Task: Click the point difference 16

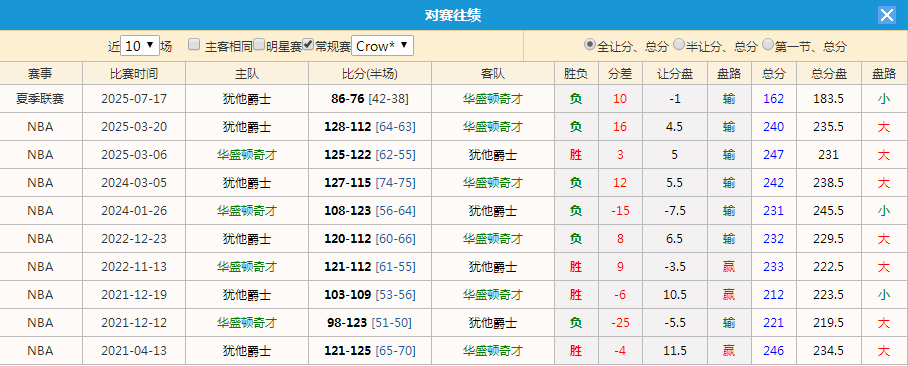Action: tap(620, 127)
